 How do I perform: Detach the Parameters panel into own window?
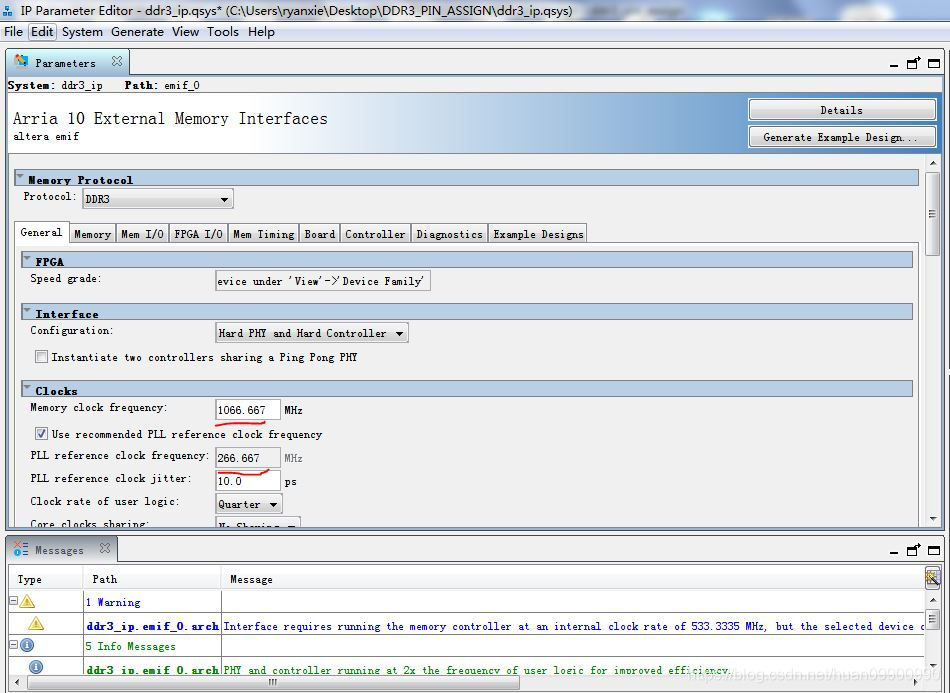[913, 63]
